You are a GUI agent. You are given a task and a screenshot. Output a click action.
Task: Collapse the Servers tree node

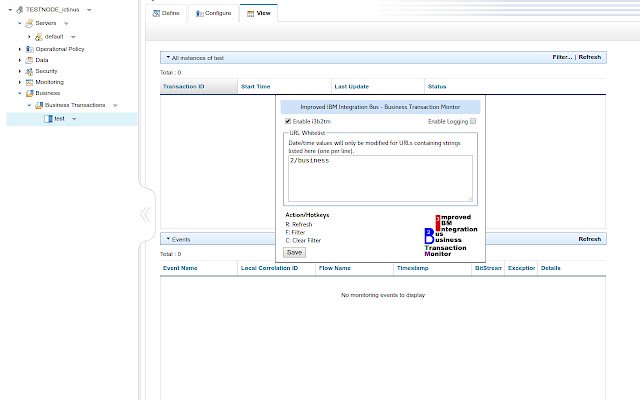(x=20, y=23)
